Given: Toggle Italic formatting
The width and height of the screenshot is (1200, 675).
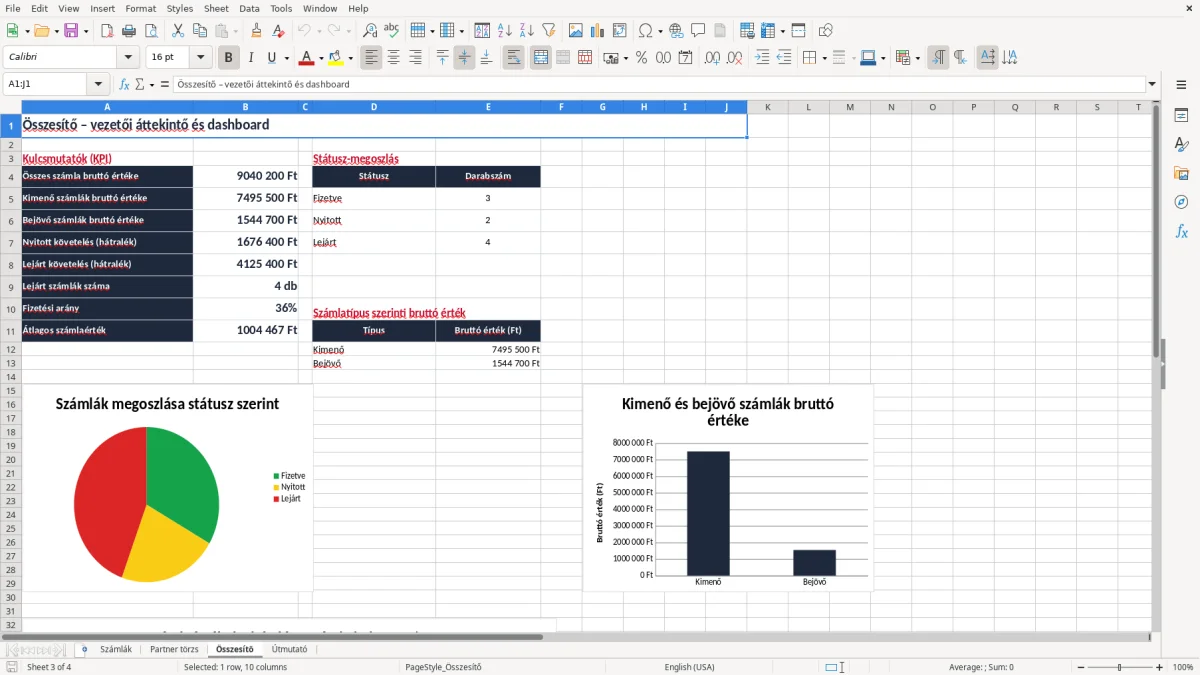Looking at the screenshot, I should point(250,58).
